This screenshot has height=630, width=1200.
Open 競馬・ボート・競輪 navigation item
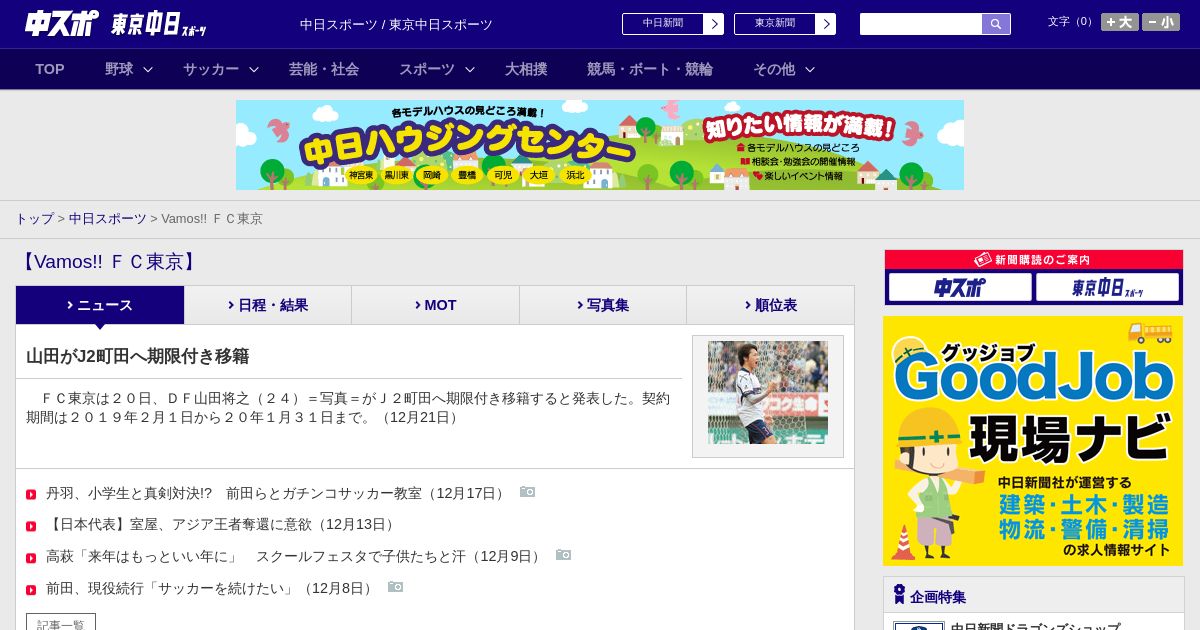pos(650,69)
